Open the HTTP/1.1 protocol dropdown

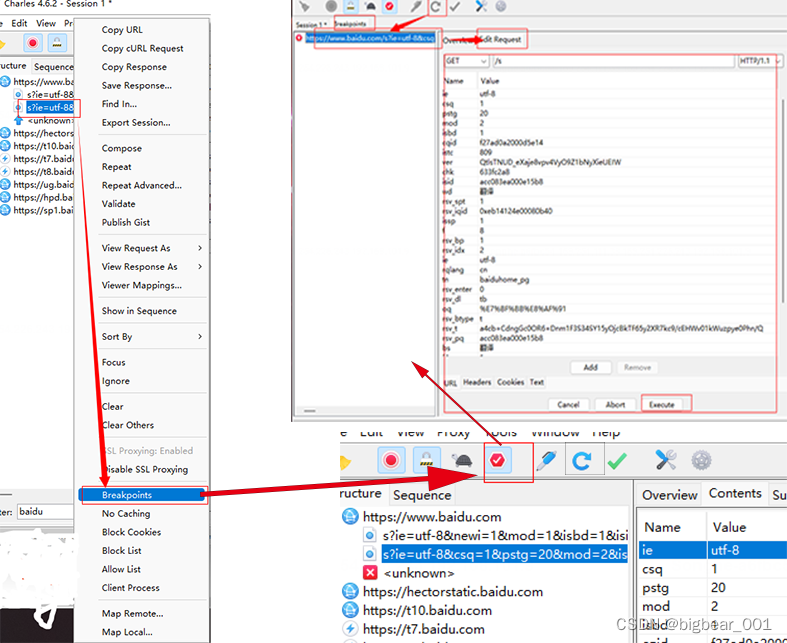pos(759,61)
